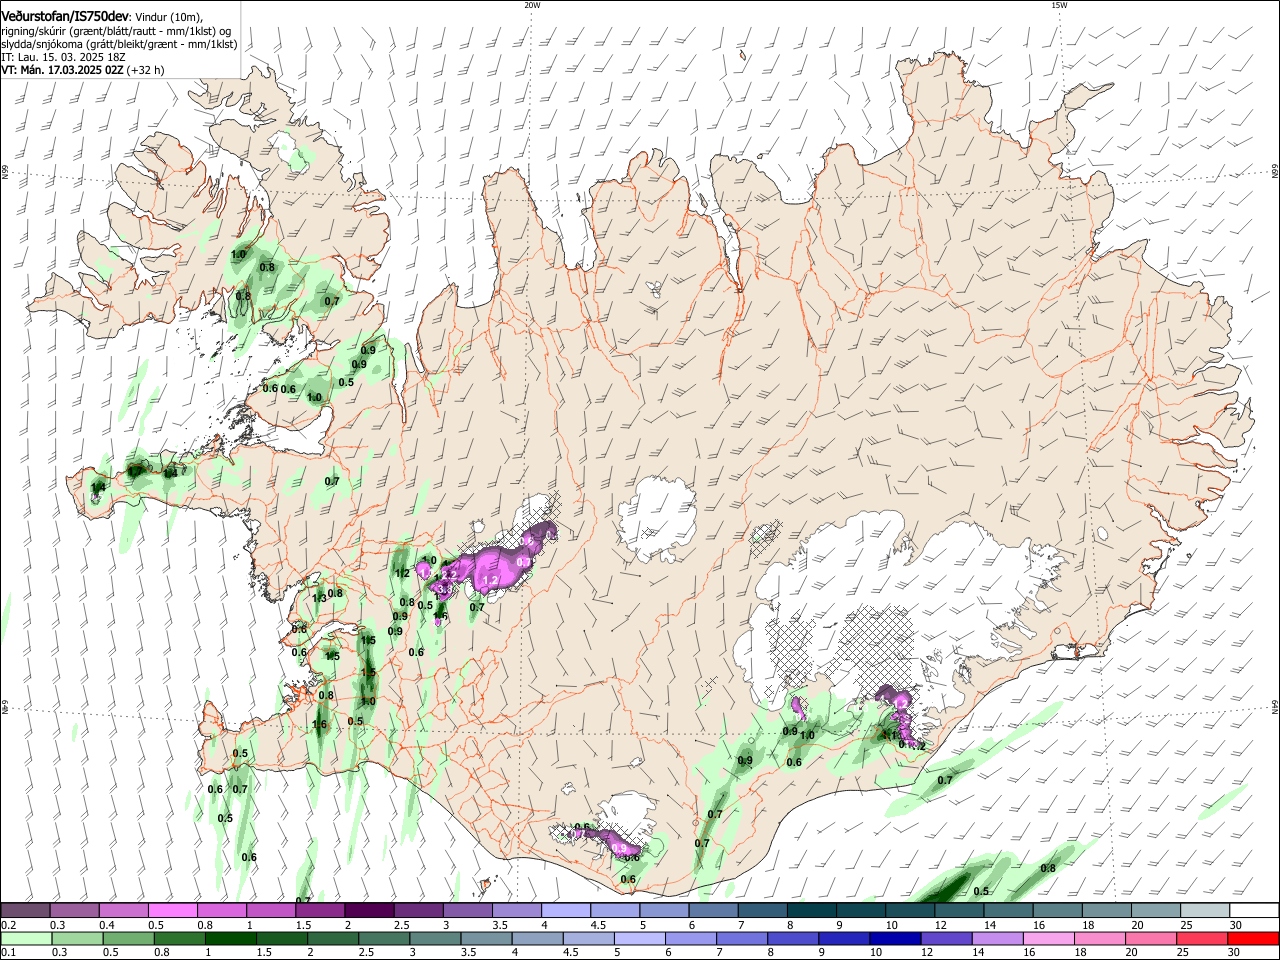Pick dark purple swatch labeled 2 in top legend row
Screen dimensions: 1280x960
click(x=369, y=910)
